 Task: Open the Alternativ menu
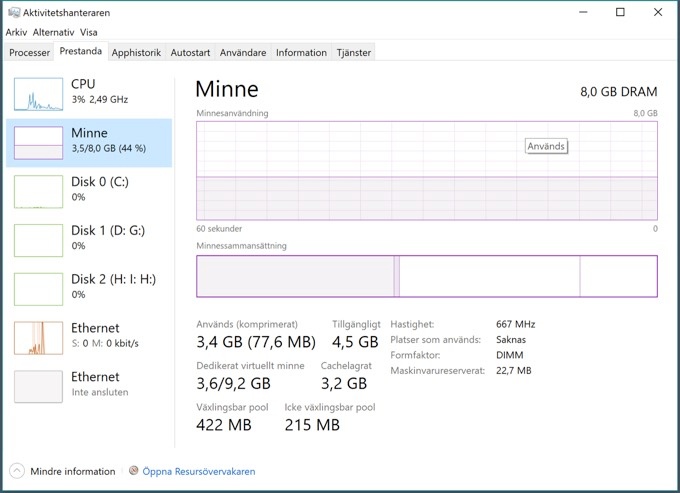pos(53,32)
